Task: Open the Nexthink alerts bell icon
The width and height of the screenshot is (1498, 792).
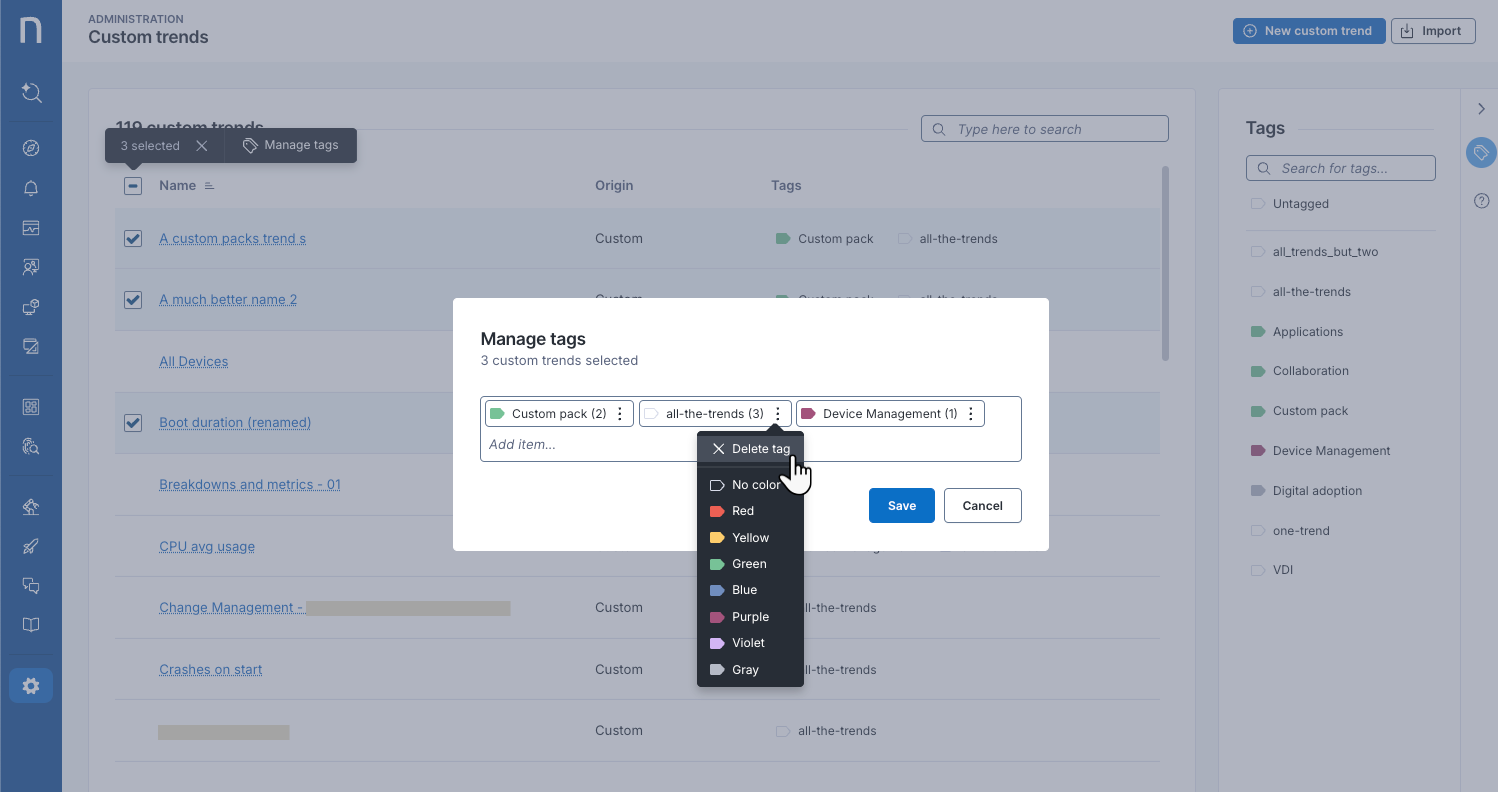Action: click(x=31, y=187)
